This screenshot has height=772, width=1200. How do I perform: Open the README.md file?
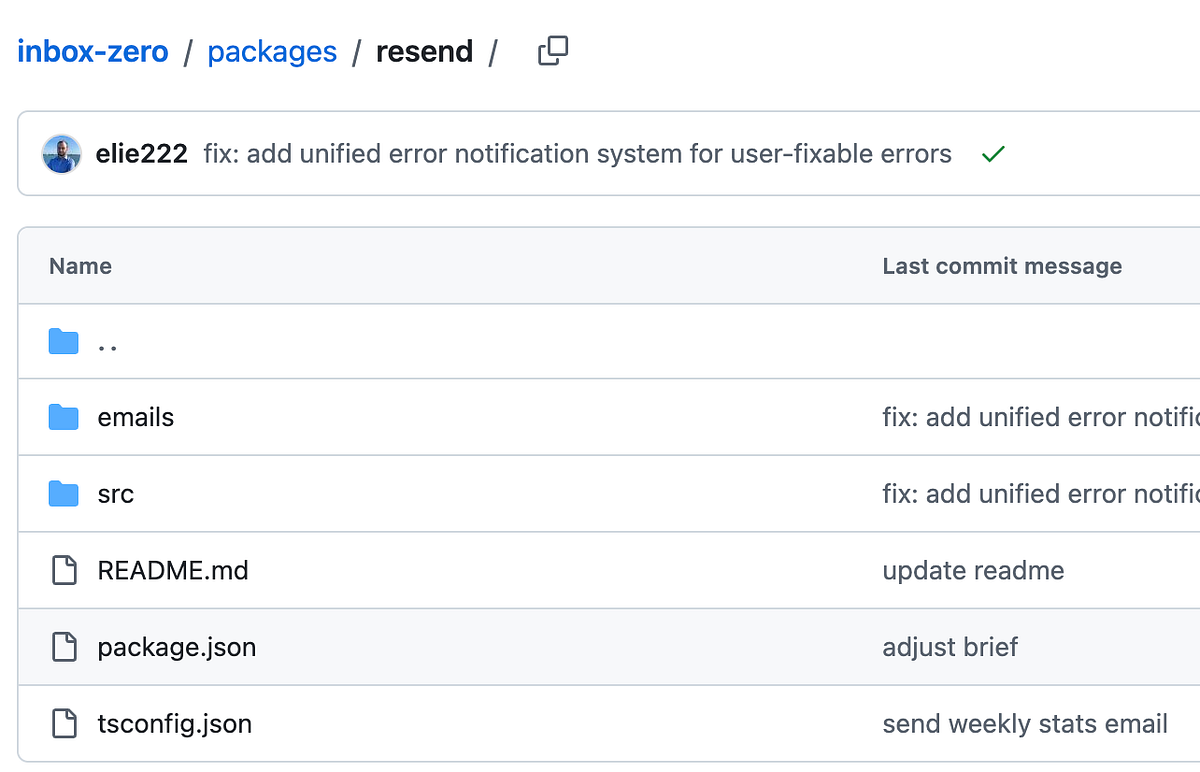(x=173, y=570)
